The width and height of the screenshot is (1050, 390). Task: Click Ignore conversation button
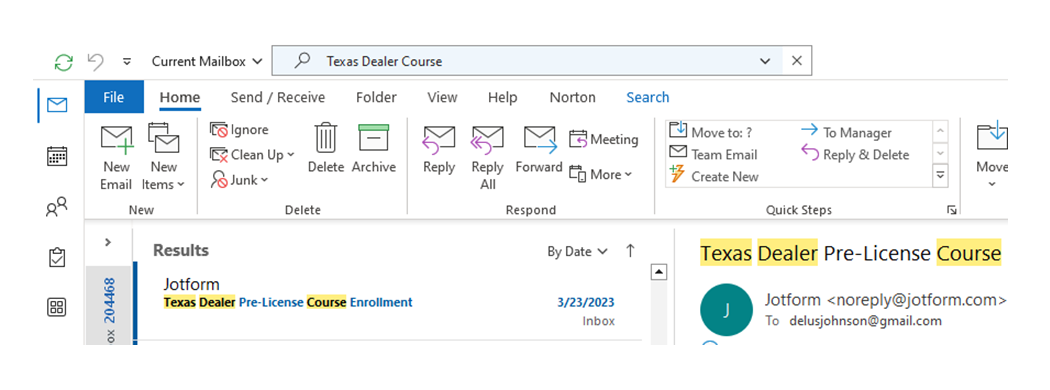coord(240,130)
